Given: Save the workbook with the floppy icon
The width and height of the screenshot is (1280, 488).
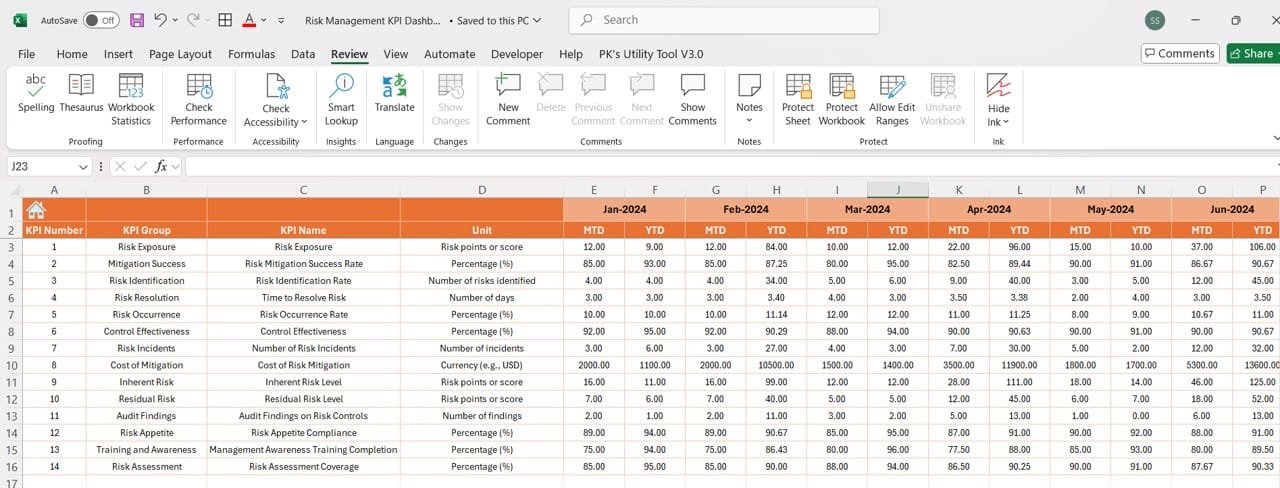Looking at the screenshot, I should [x=137, y=20].
